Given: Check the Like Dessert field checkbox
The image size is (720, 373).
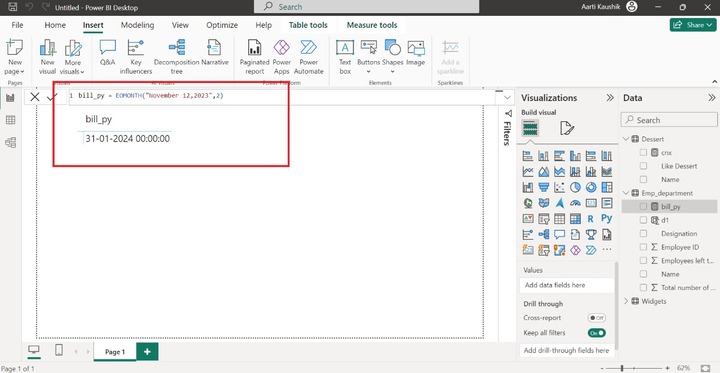Looking at the screenshot, I should point(643,166).
